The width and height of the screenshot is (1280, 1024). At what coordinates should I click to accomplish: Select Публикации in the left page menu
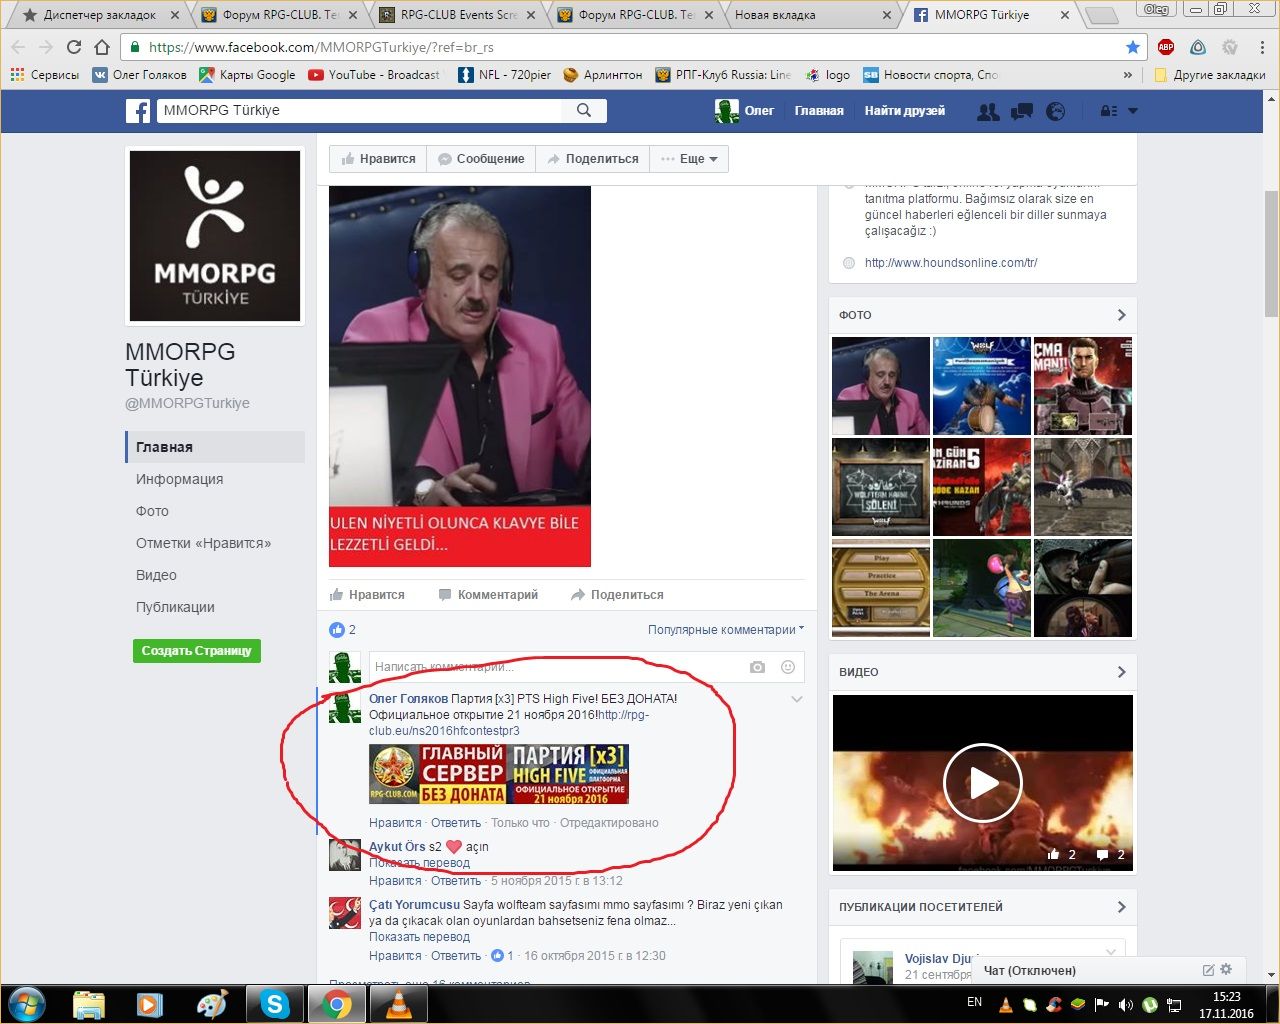tap(175, 607)
